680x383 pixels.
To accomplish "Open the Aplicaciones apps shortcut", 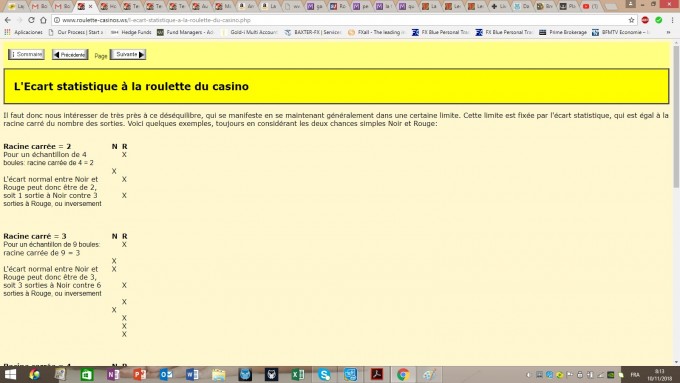I will pos(23,32).
